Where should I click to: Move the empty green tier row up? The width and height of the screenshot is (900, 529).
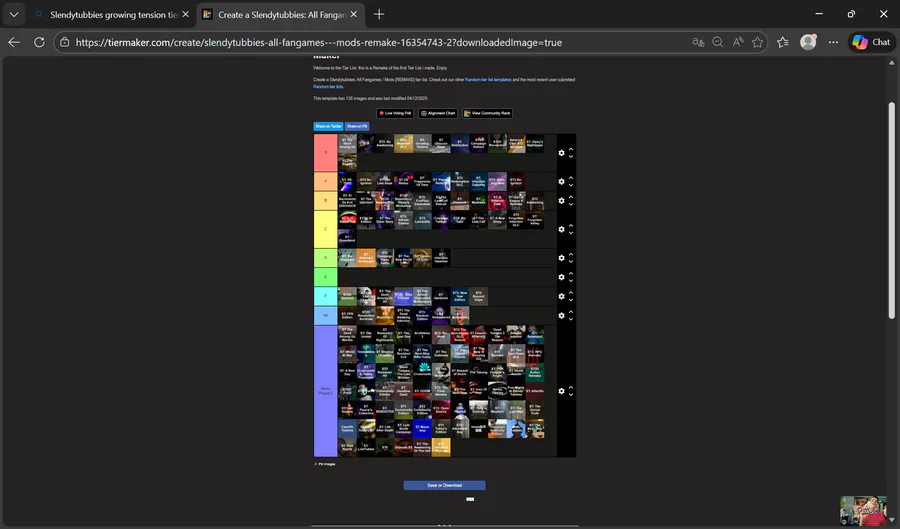[571, 274]
